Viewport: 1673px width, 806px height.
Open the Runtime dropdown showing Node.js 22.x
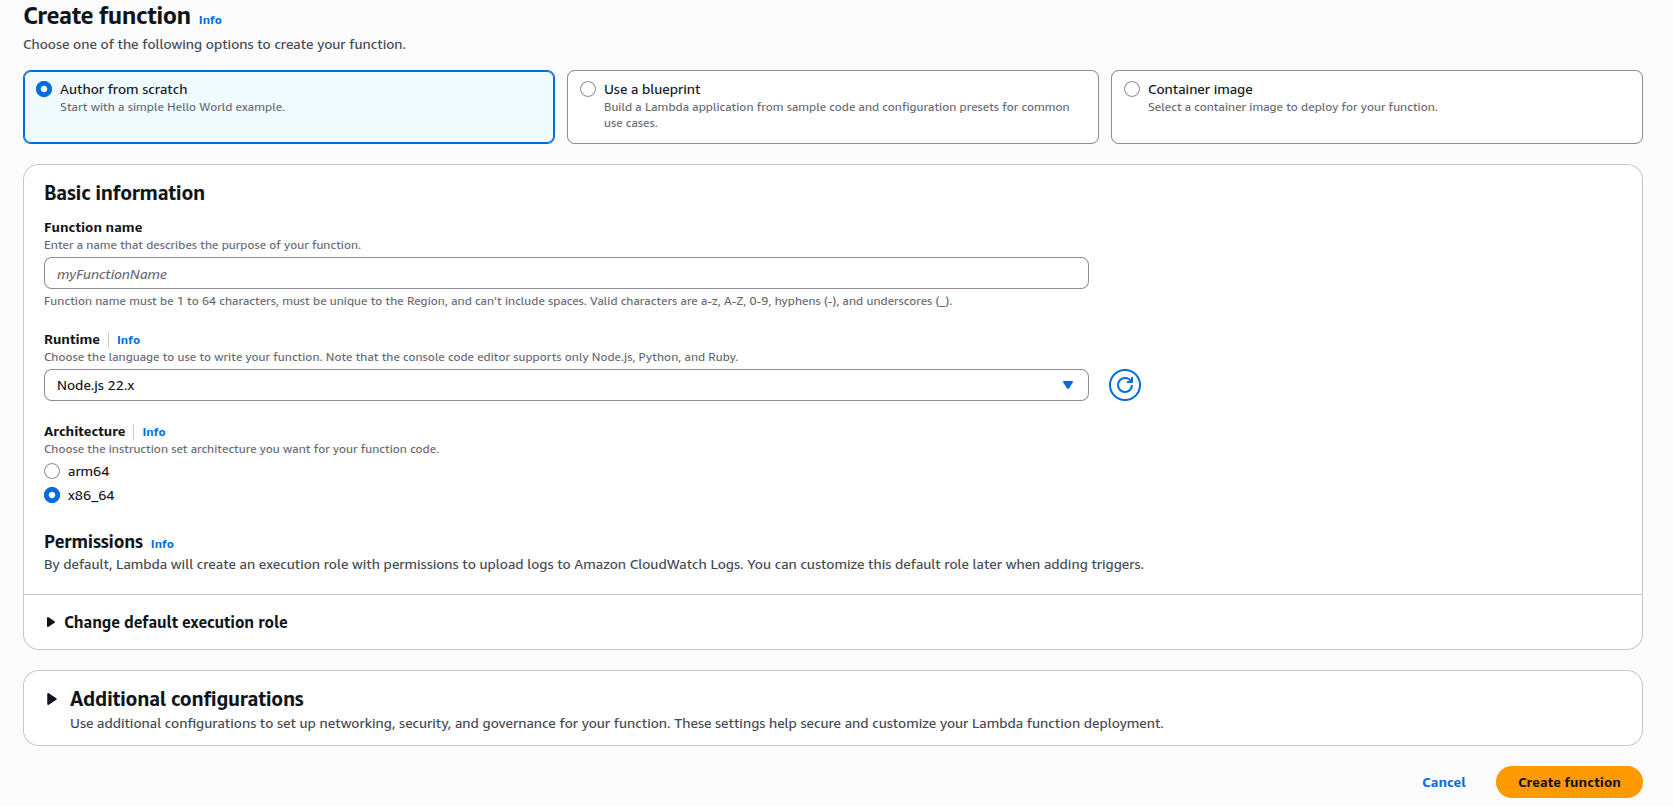566,385
